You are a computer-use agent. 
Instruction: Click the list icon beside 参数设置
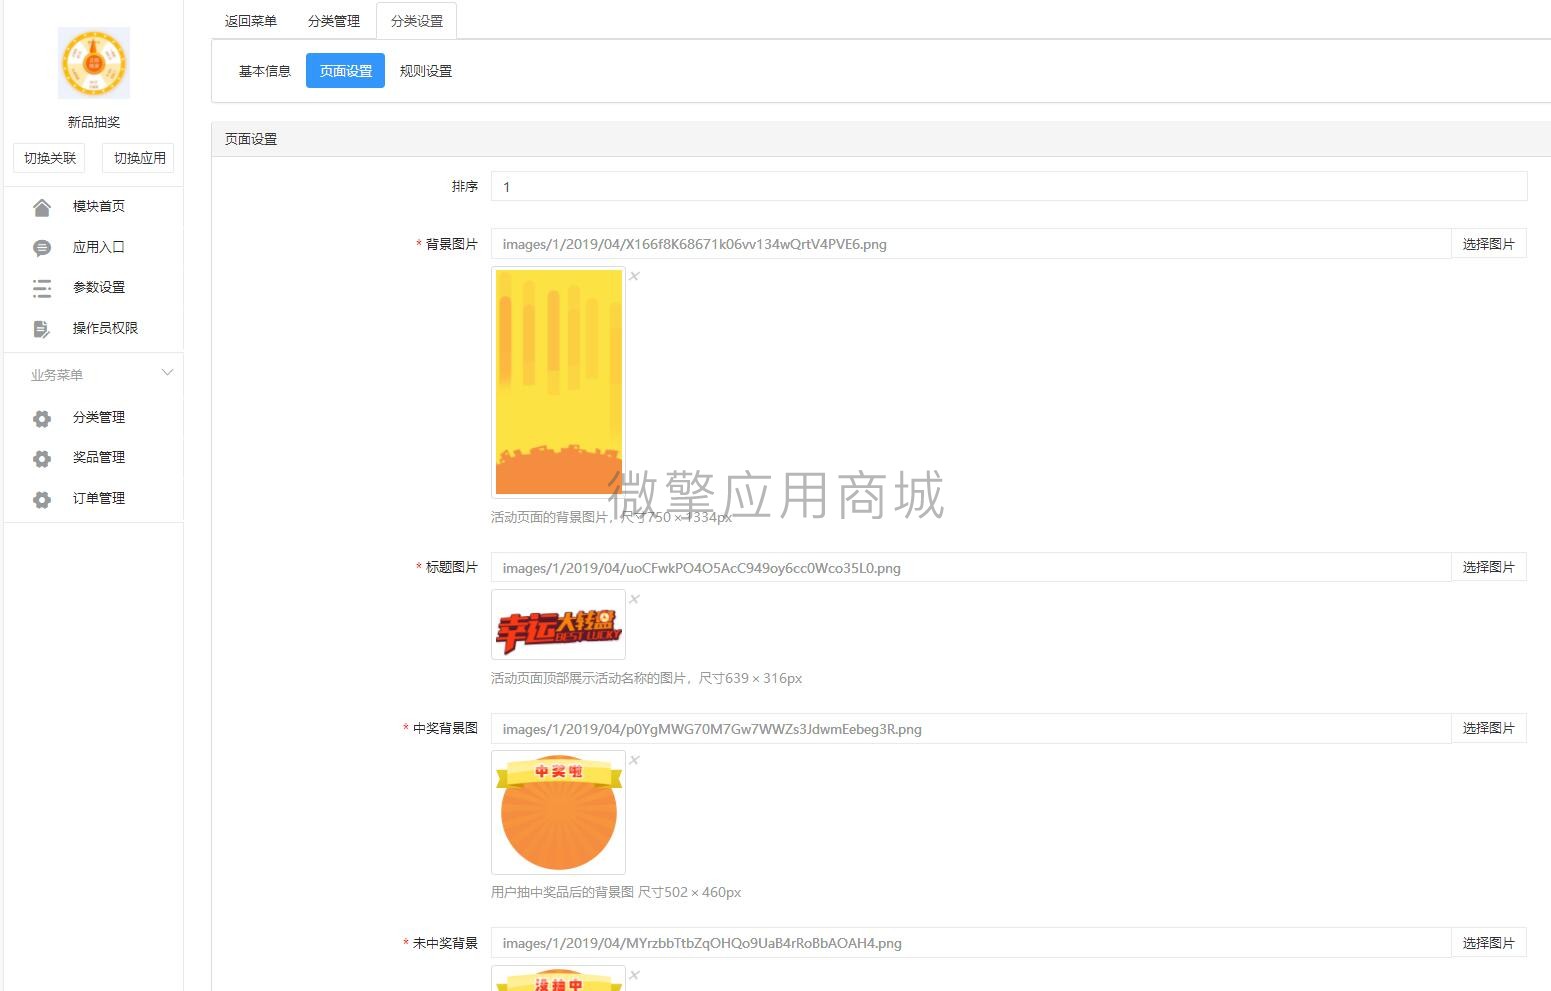point(42,288)
